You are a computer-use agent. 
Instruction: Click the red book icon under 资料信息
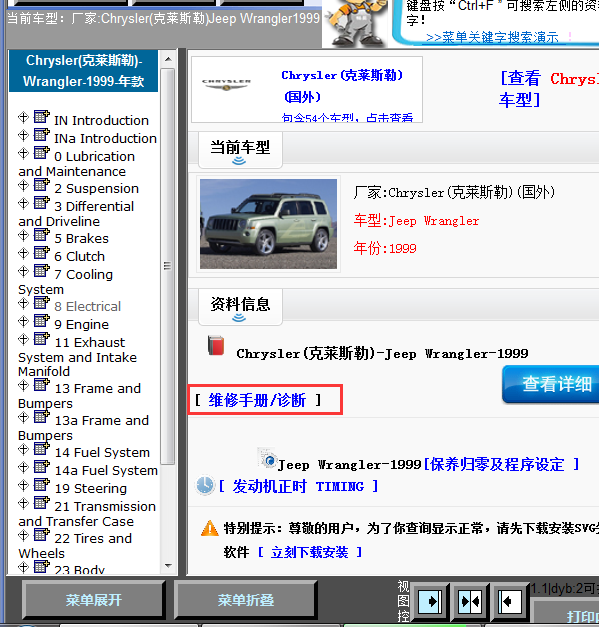coord(216,345)
